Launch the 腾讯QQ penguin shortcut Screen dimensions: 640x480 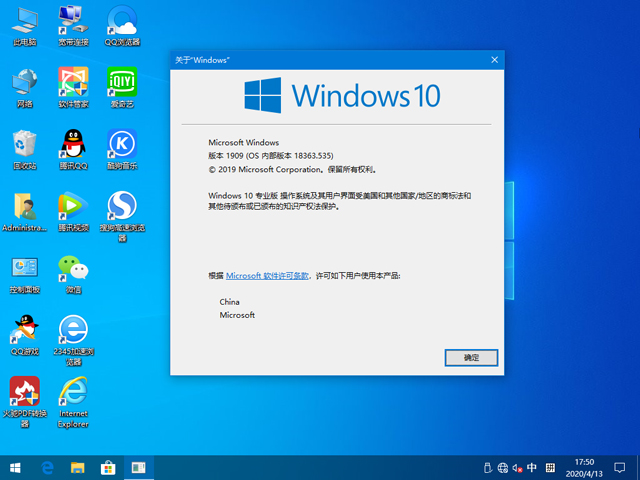[x=73, y=150]
